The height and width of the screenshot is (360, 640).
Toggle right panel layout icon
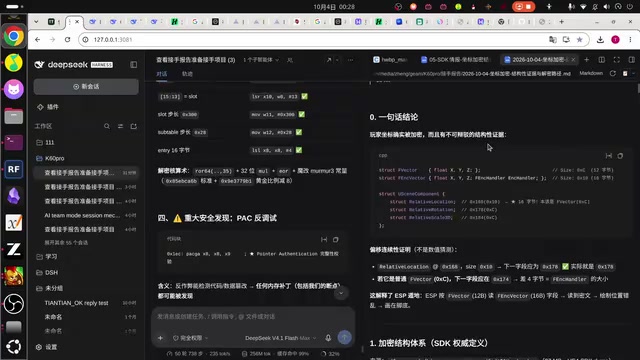point(631,60)
